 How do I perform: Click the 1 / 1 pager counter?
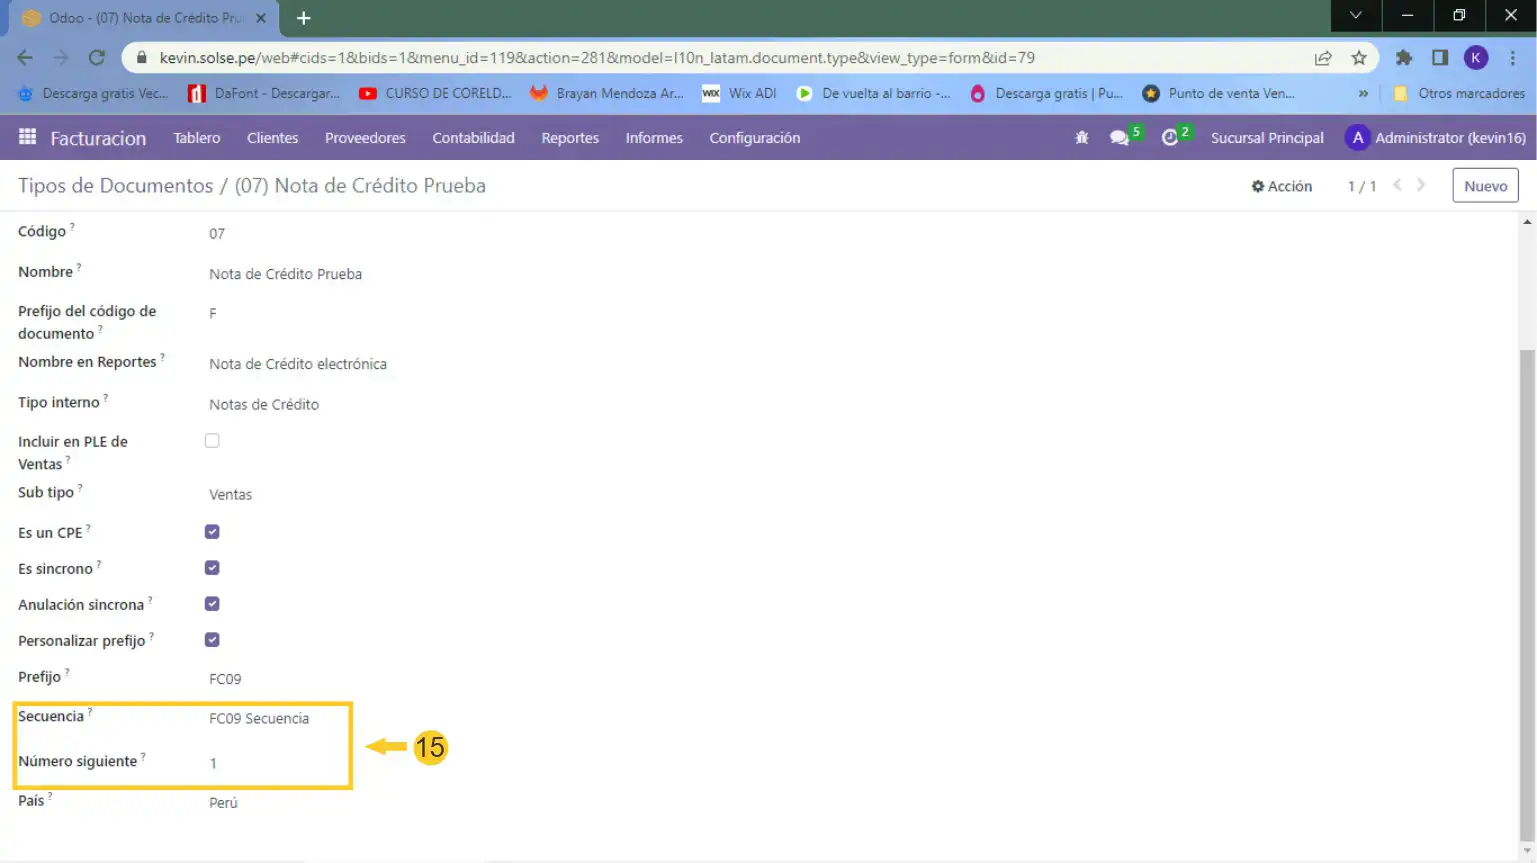point(1362,186)
